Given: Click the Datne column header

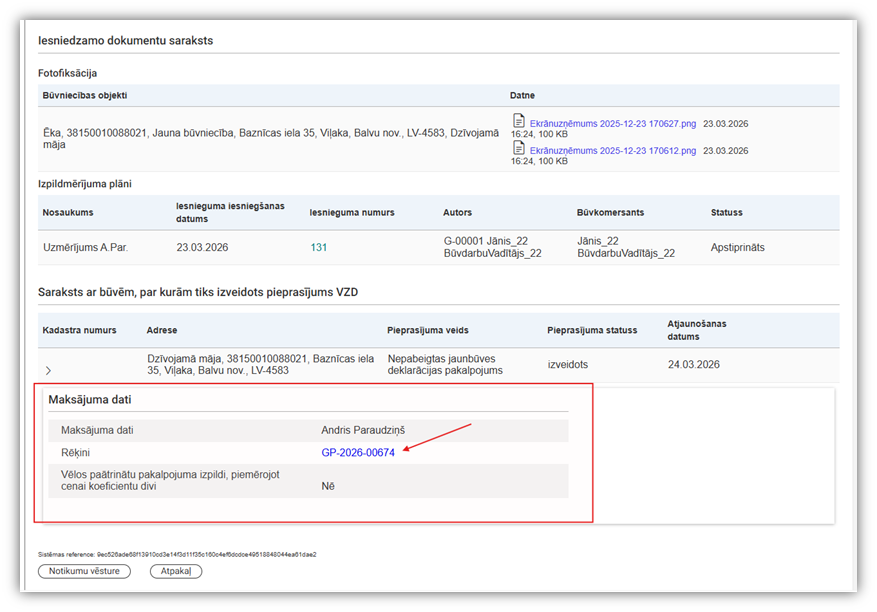Looking at the screenshot, I should pos(523,96).
